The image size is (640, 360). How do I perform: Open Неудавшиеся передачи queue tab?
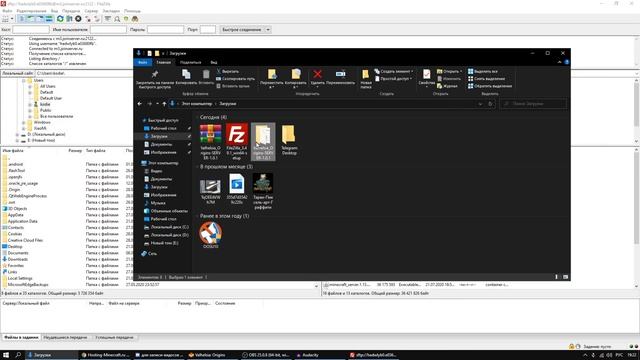click(65, 338)
